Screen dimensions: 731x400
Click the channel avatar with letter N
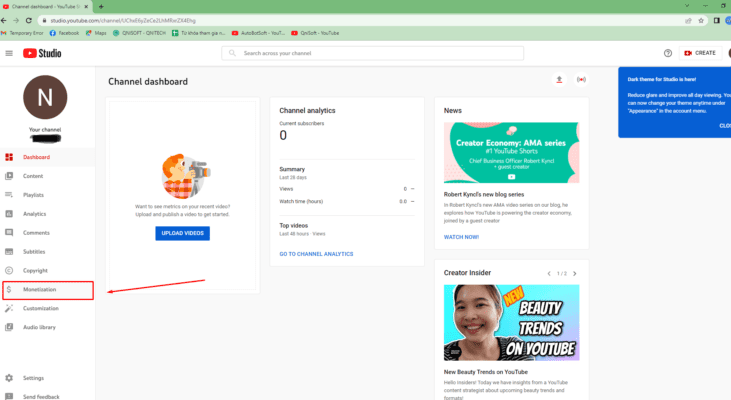coord(45,97)
